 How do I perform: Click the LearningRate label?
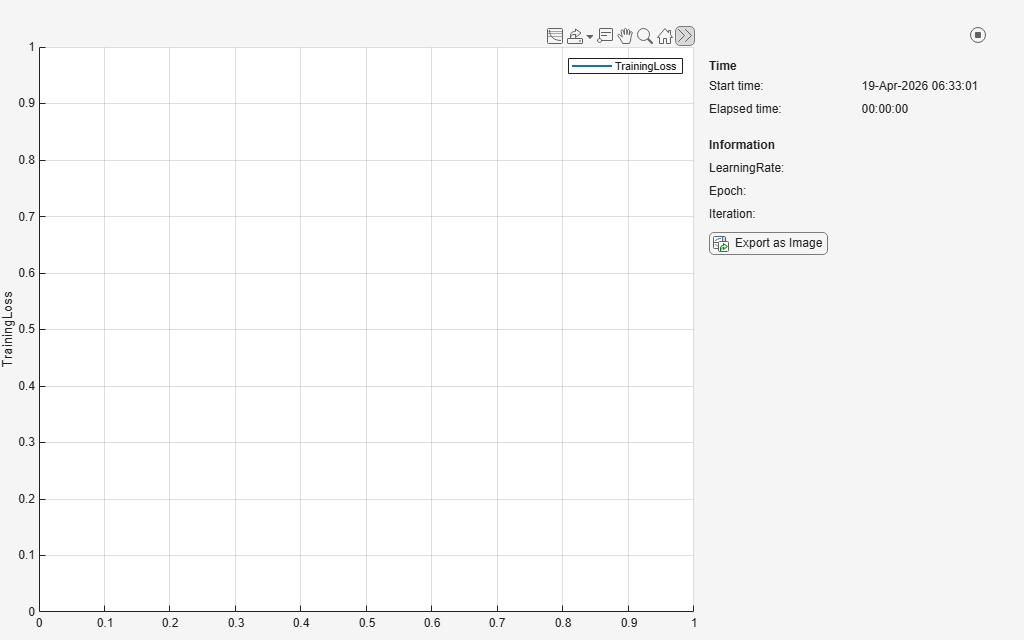pos(746,168)
